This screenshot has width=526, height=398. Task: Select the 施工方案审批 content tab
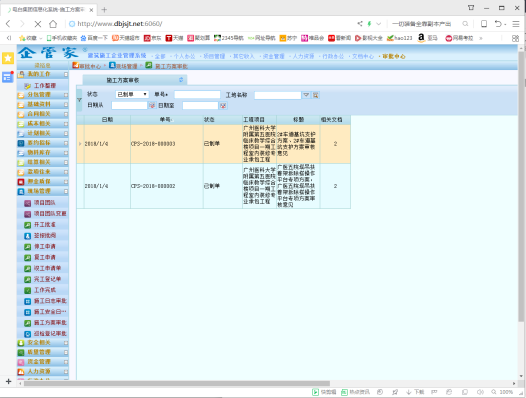point(135,80)
